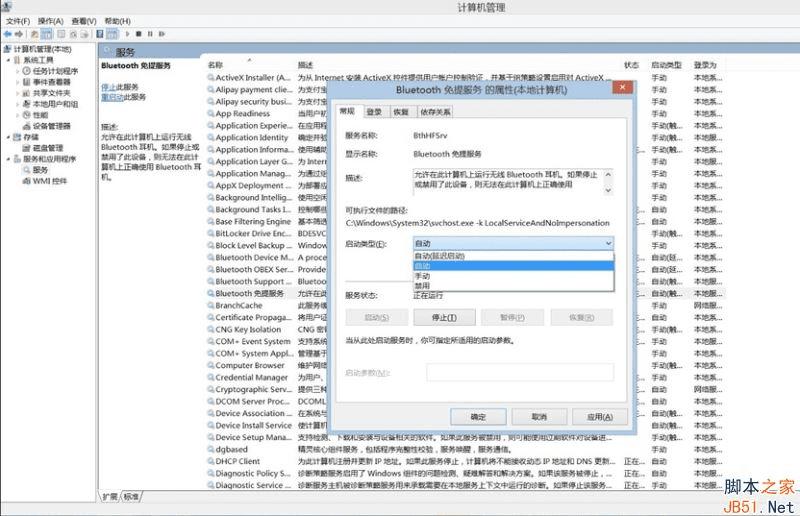The height and width of the screenshot is (516, 800).
Task: Click the 共享文件夹 icon in tree
Action: (27, 93)
